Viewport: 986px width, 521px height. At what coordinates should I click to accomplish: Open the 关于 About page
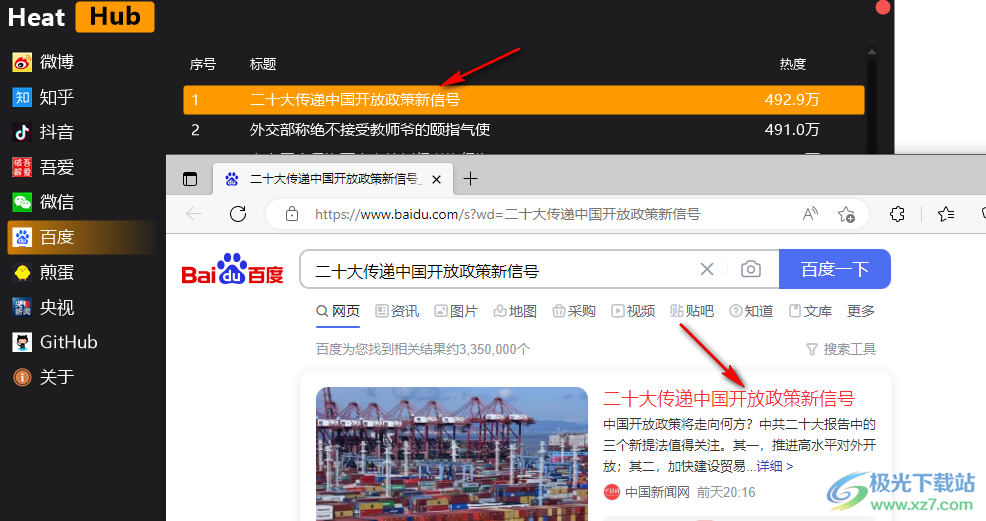coord(44,377)
